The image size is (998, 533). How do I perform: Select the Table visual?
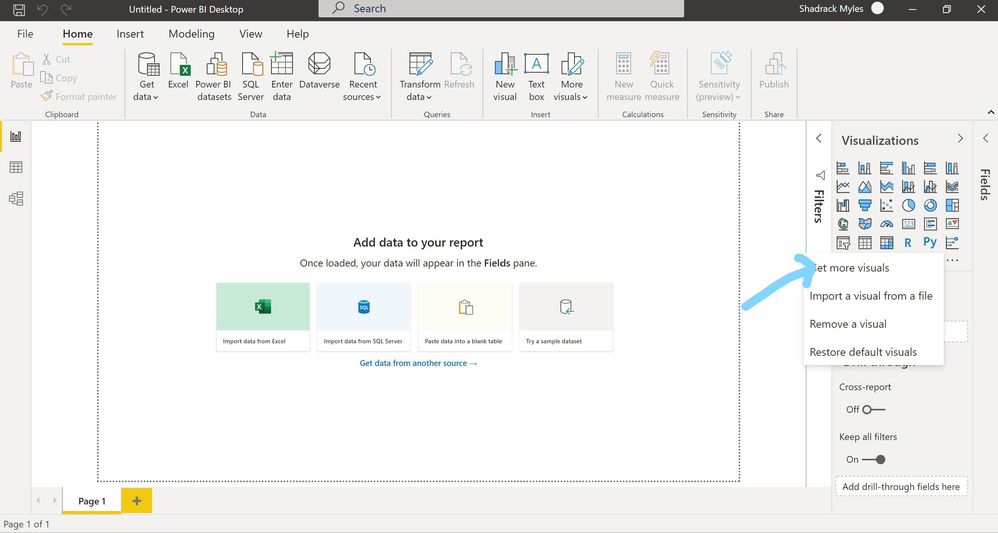point(864,243)
